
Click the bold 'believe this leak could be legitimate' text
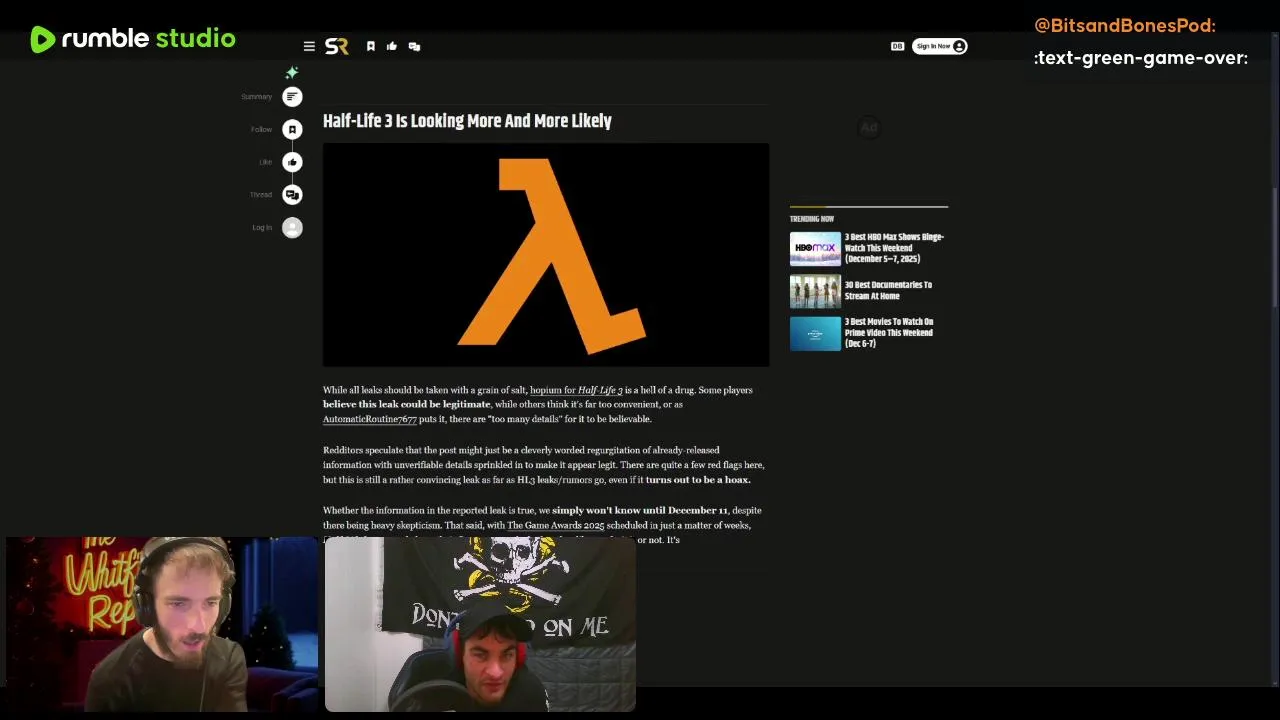(407, 404)
